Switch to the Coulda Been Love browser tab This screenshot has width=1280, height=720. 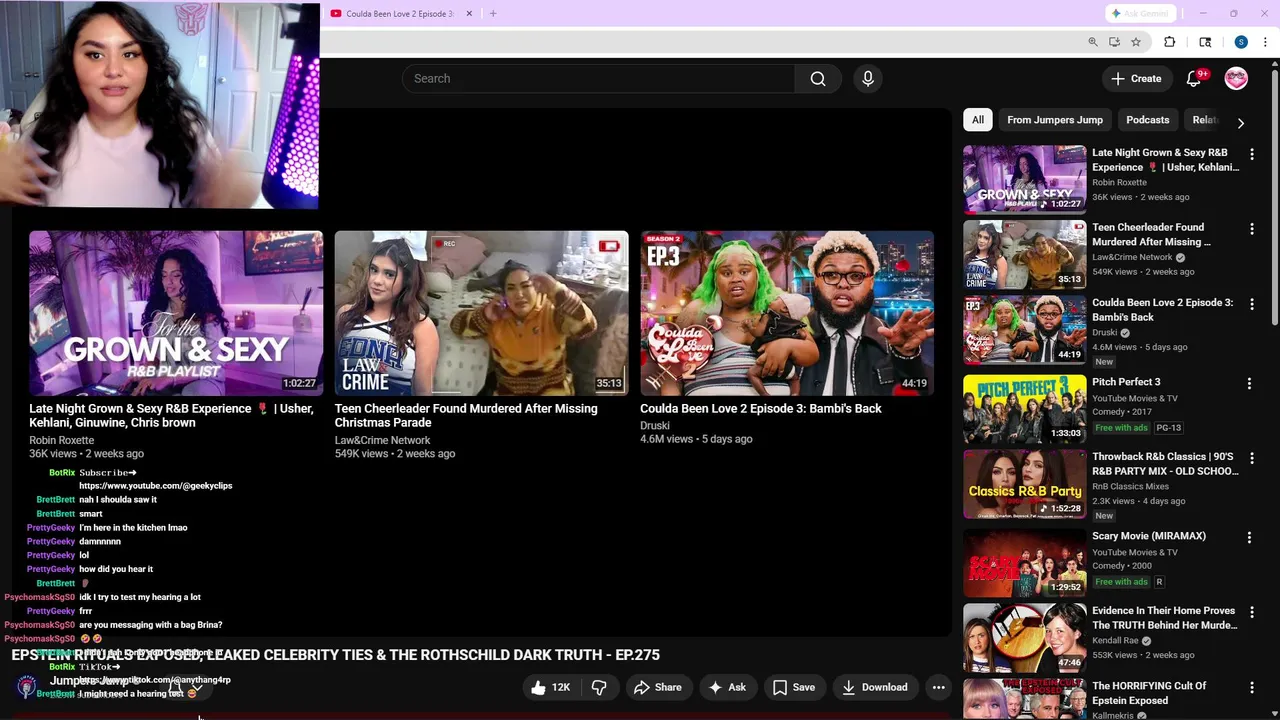tap(400, 13)
